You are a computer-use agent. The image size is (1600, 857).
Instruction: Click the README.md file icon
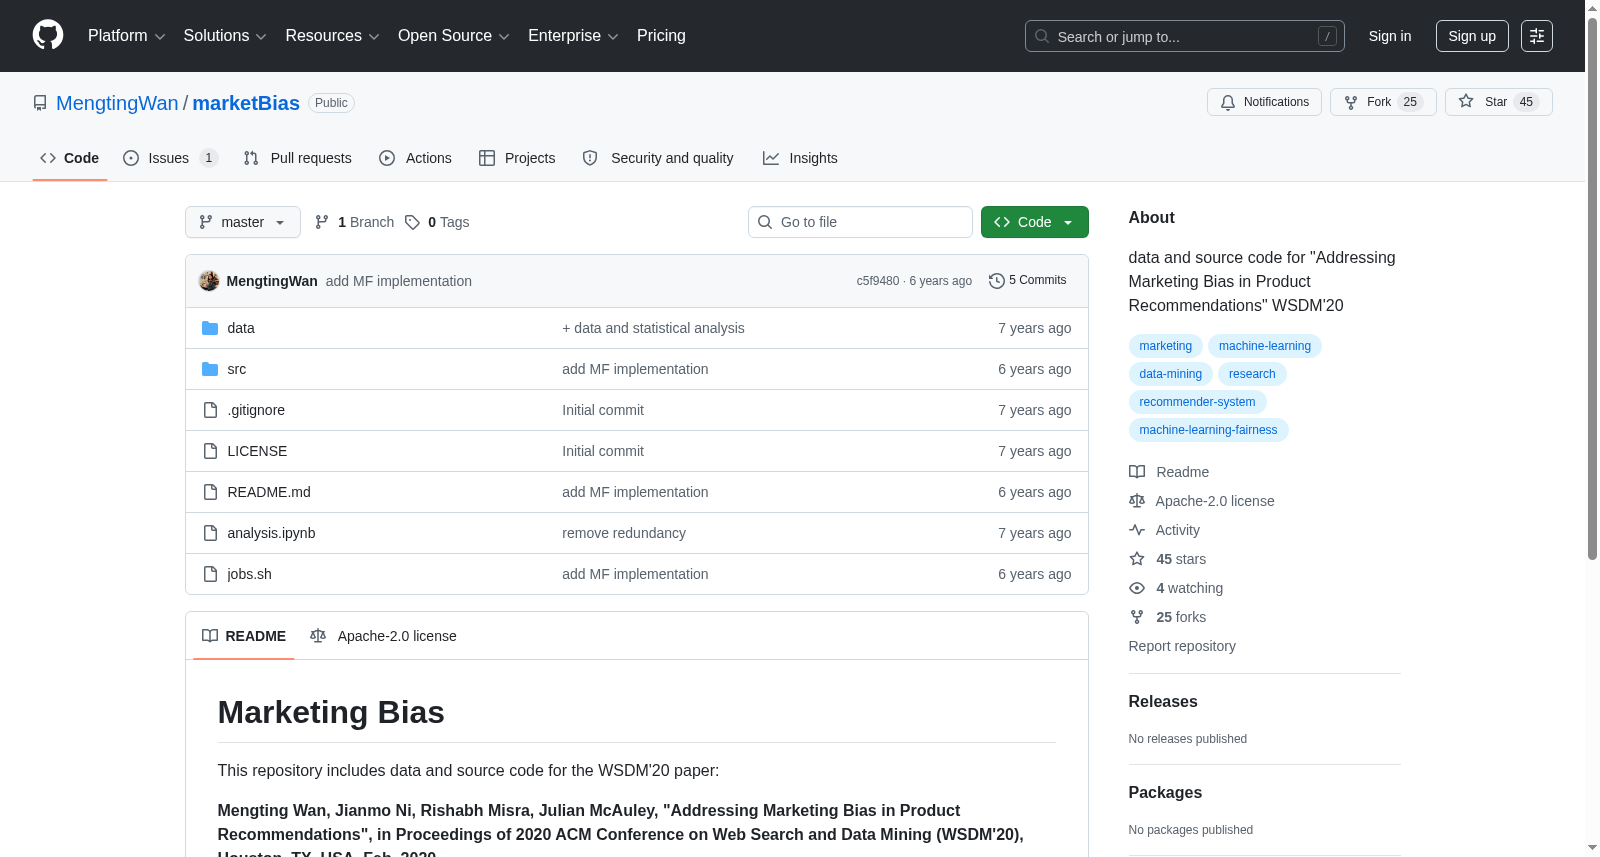(x=210, y=492)
